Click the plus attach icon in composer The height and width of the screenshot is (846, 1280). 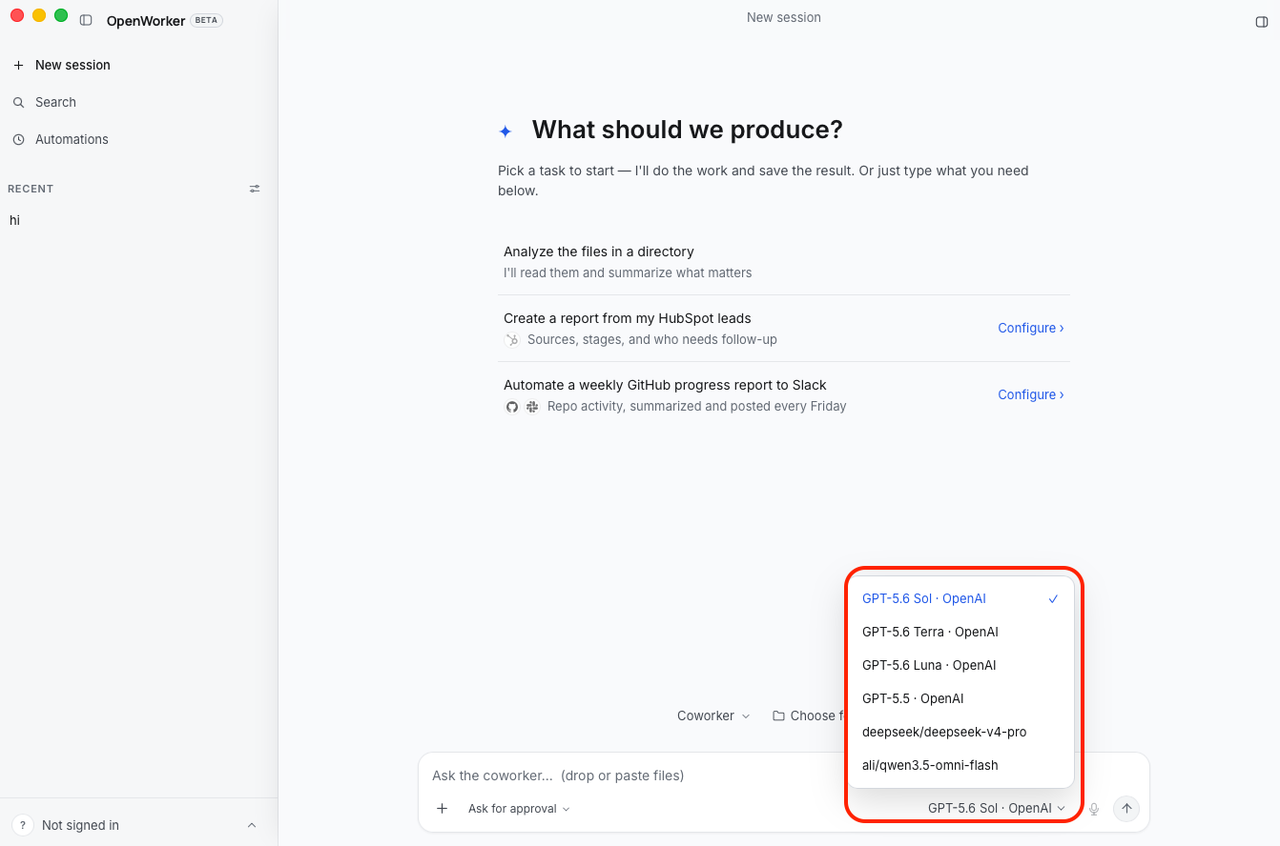442,809
